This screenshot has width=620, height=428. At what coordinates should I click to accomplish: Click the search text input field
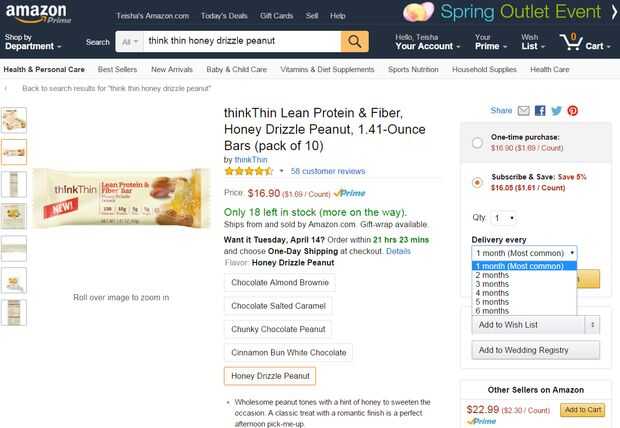[x=241, y=42]
